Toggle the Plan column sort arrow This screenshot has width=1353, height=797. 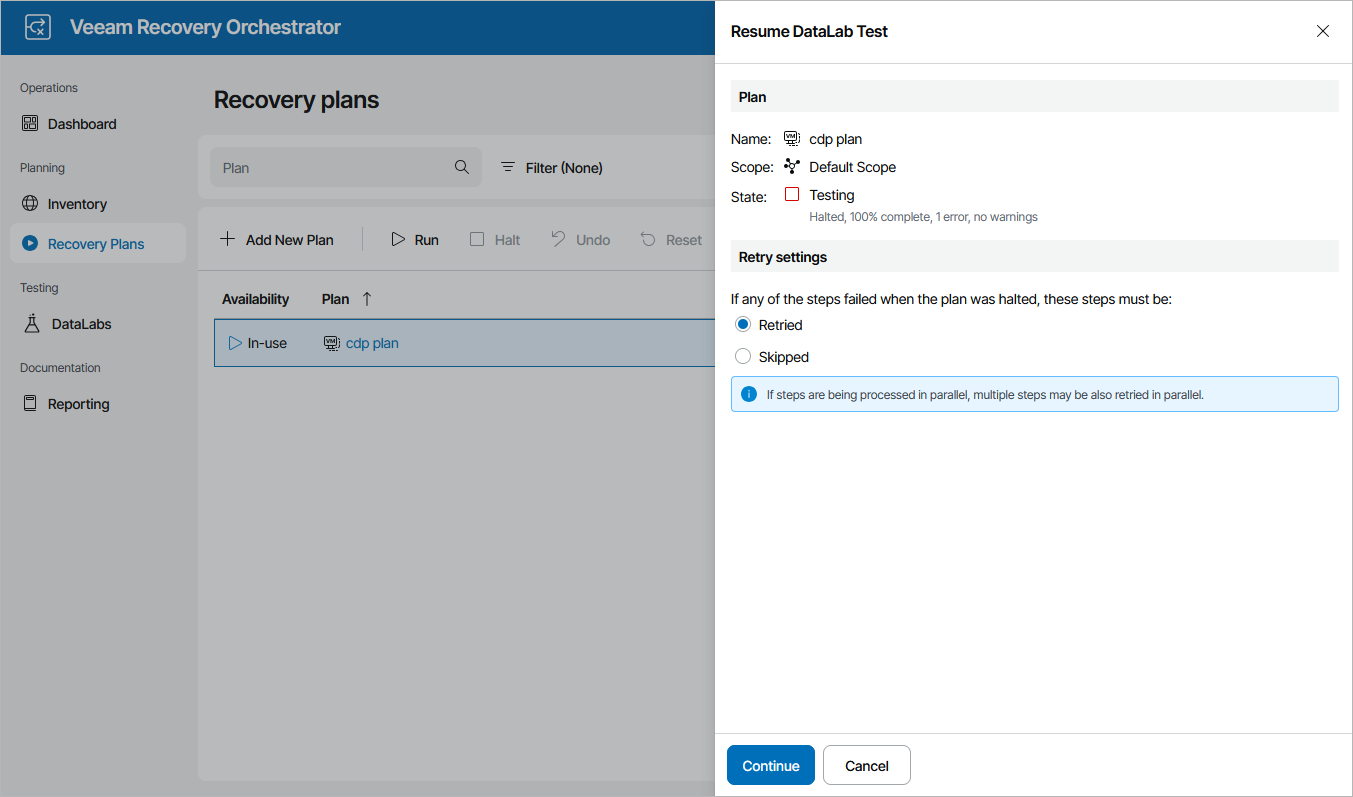click(x=367, y=298)
